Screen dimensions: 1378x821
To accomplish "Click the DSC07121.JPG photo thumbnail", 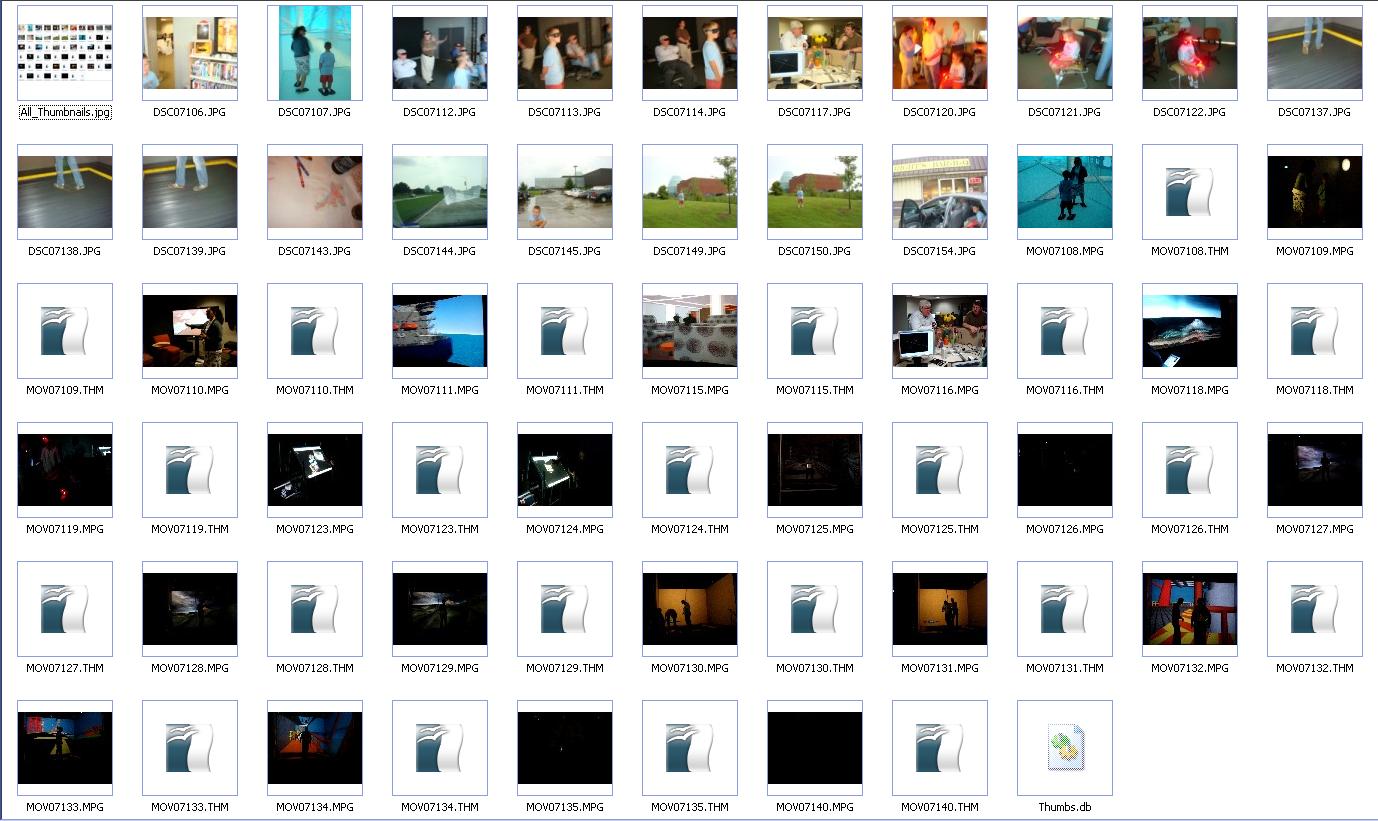I will (1065, 53).
